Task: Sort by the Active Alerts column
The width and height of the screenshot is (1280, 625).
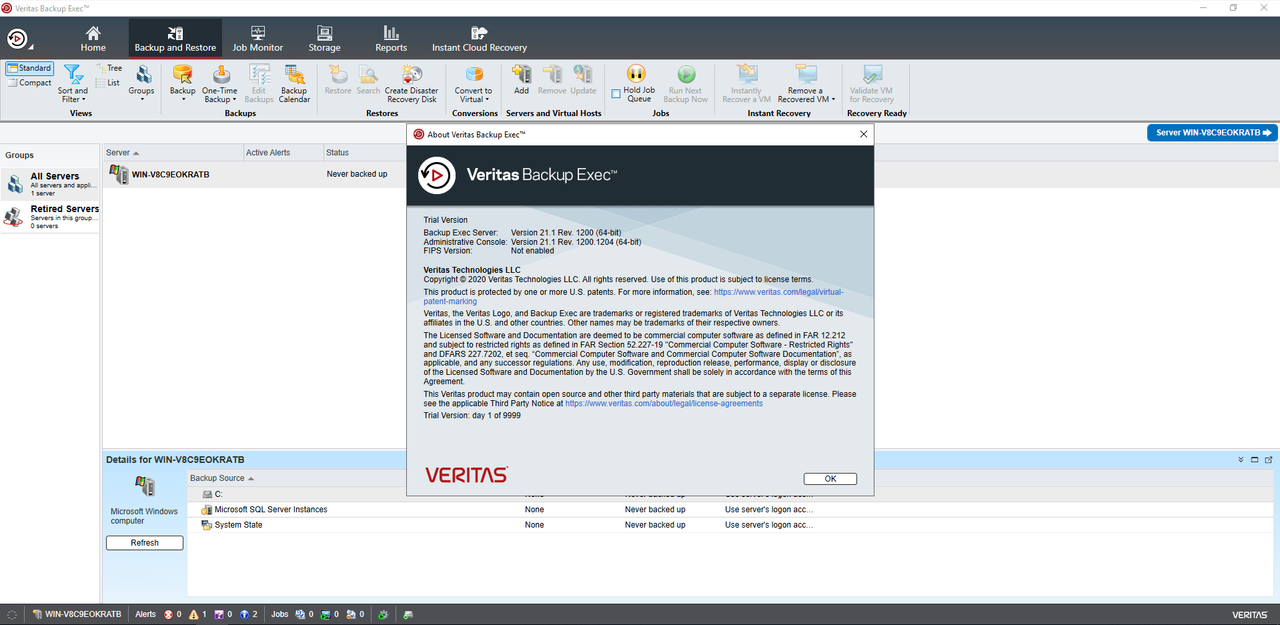Action: [283, 152]
